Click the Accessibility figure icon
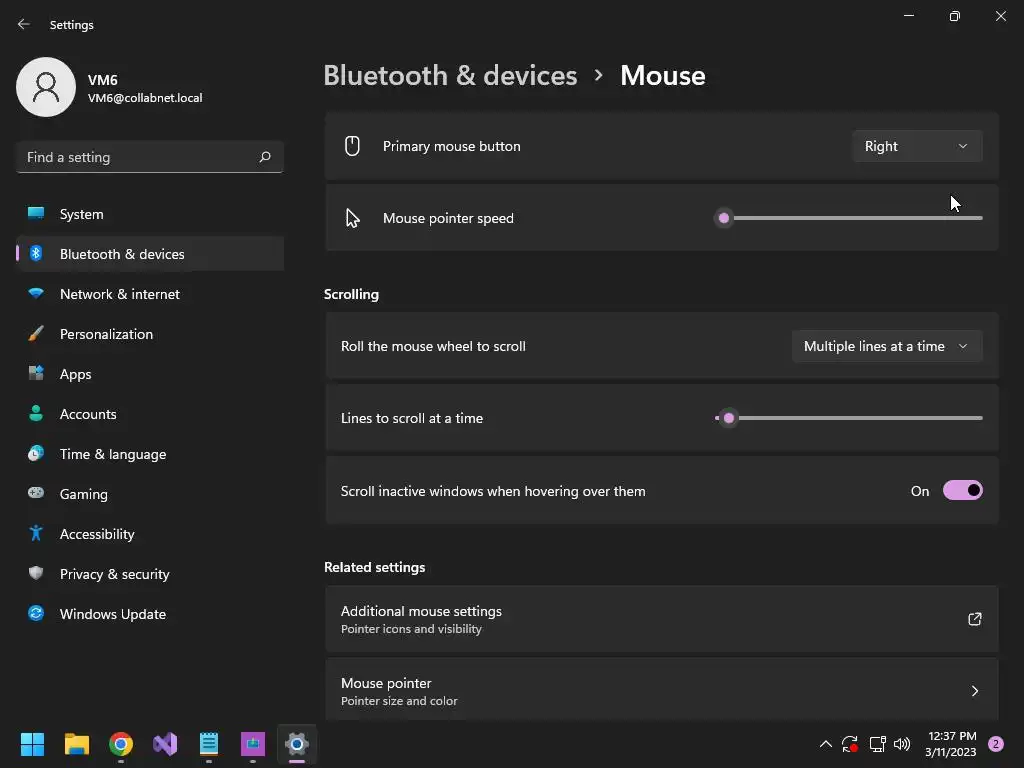The height and width of the screenshot is (768, 1024). 36,534
